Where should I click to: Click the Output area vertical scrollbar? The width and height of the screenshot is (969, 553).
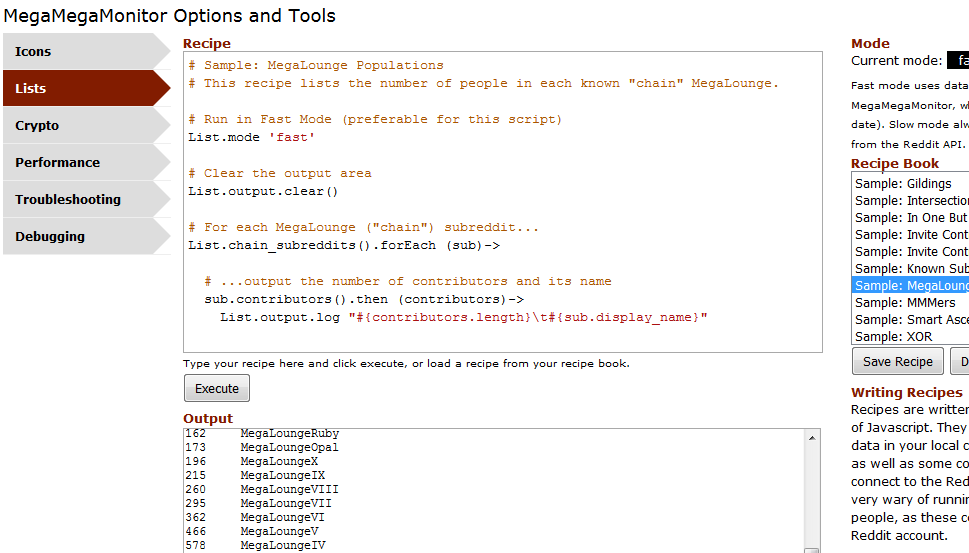[x=813, y=490]
